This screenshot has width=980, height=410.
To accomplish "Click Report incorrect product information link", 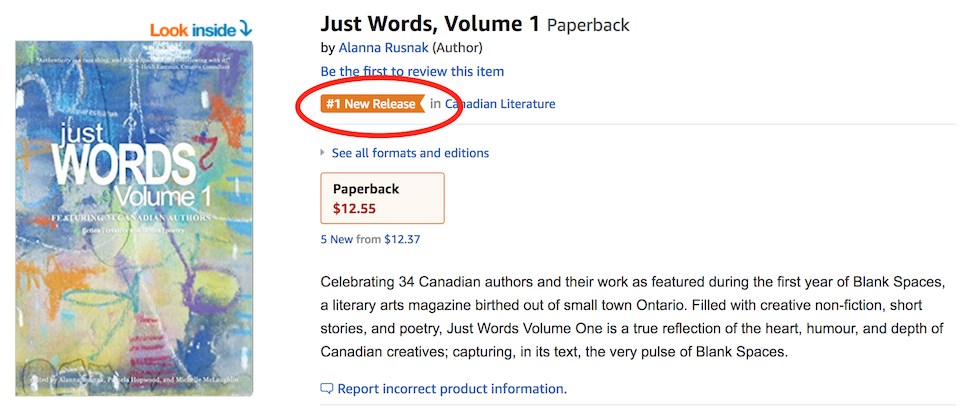I will click(452, 389).
